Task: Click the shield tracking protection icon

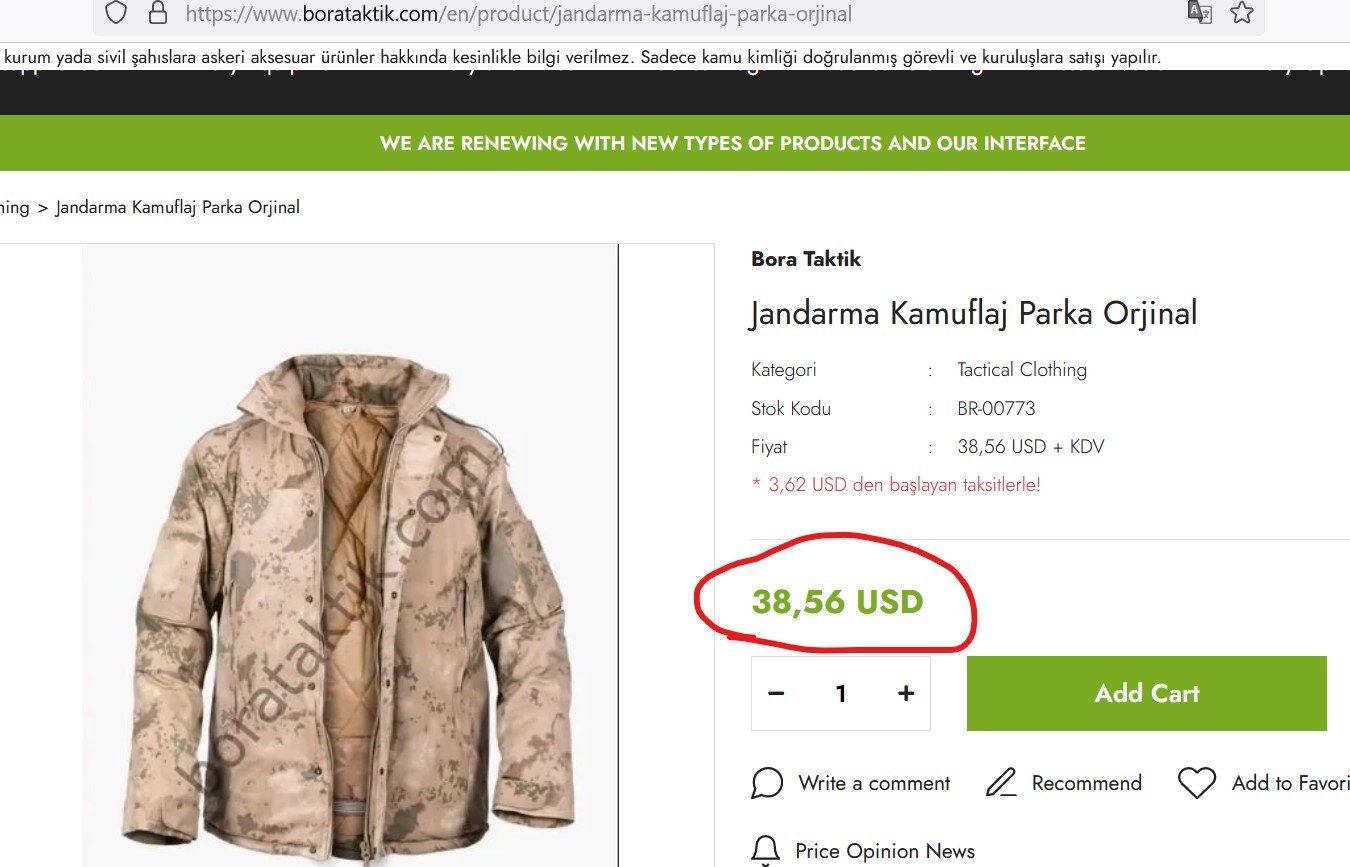Action: pyautogui.click(x=117, y=13)
